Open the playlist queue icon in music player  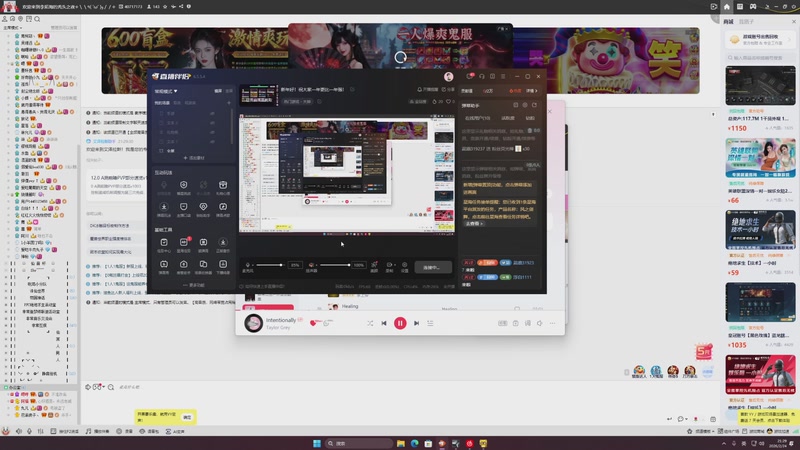pos(430,323)
